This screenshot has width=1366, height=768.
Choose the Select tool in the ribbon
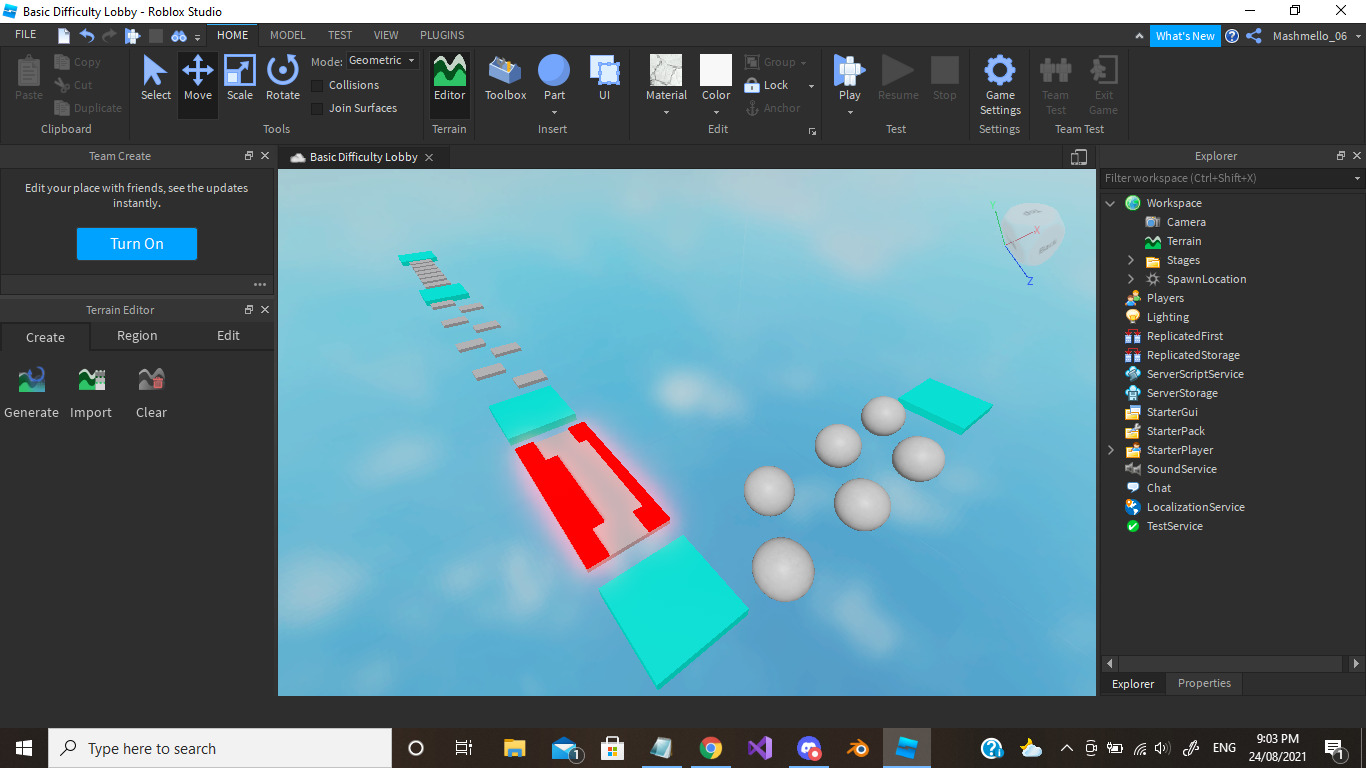coord(155,78)
